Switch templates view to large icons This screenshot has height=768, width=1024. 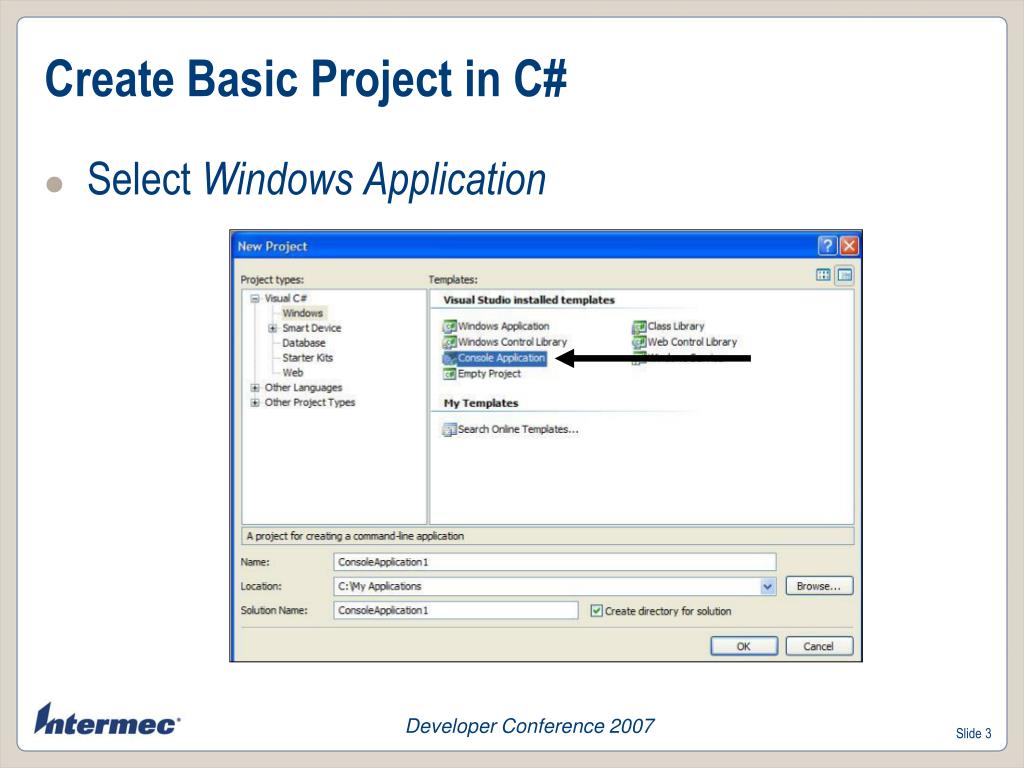click(824, 275)
